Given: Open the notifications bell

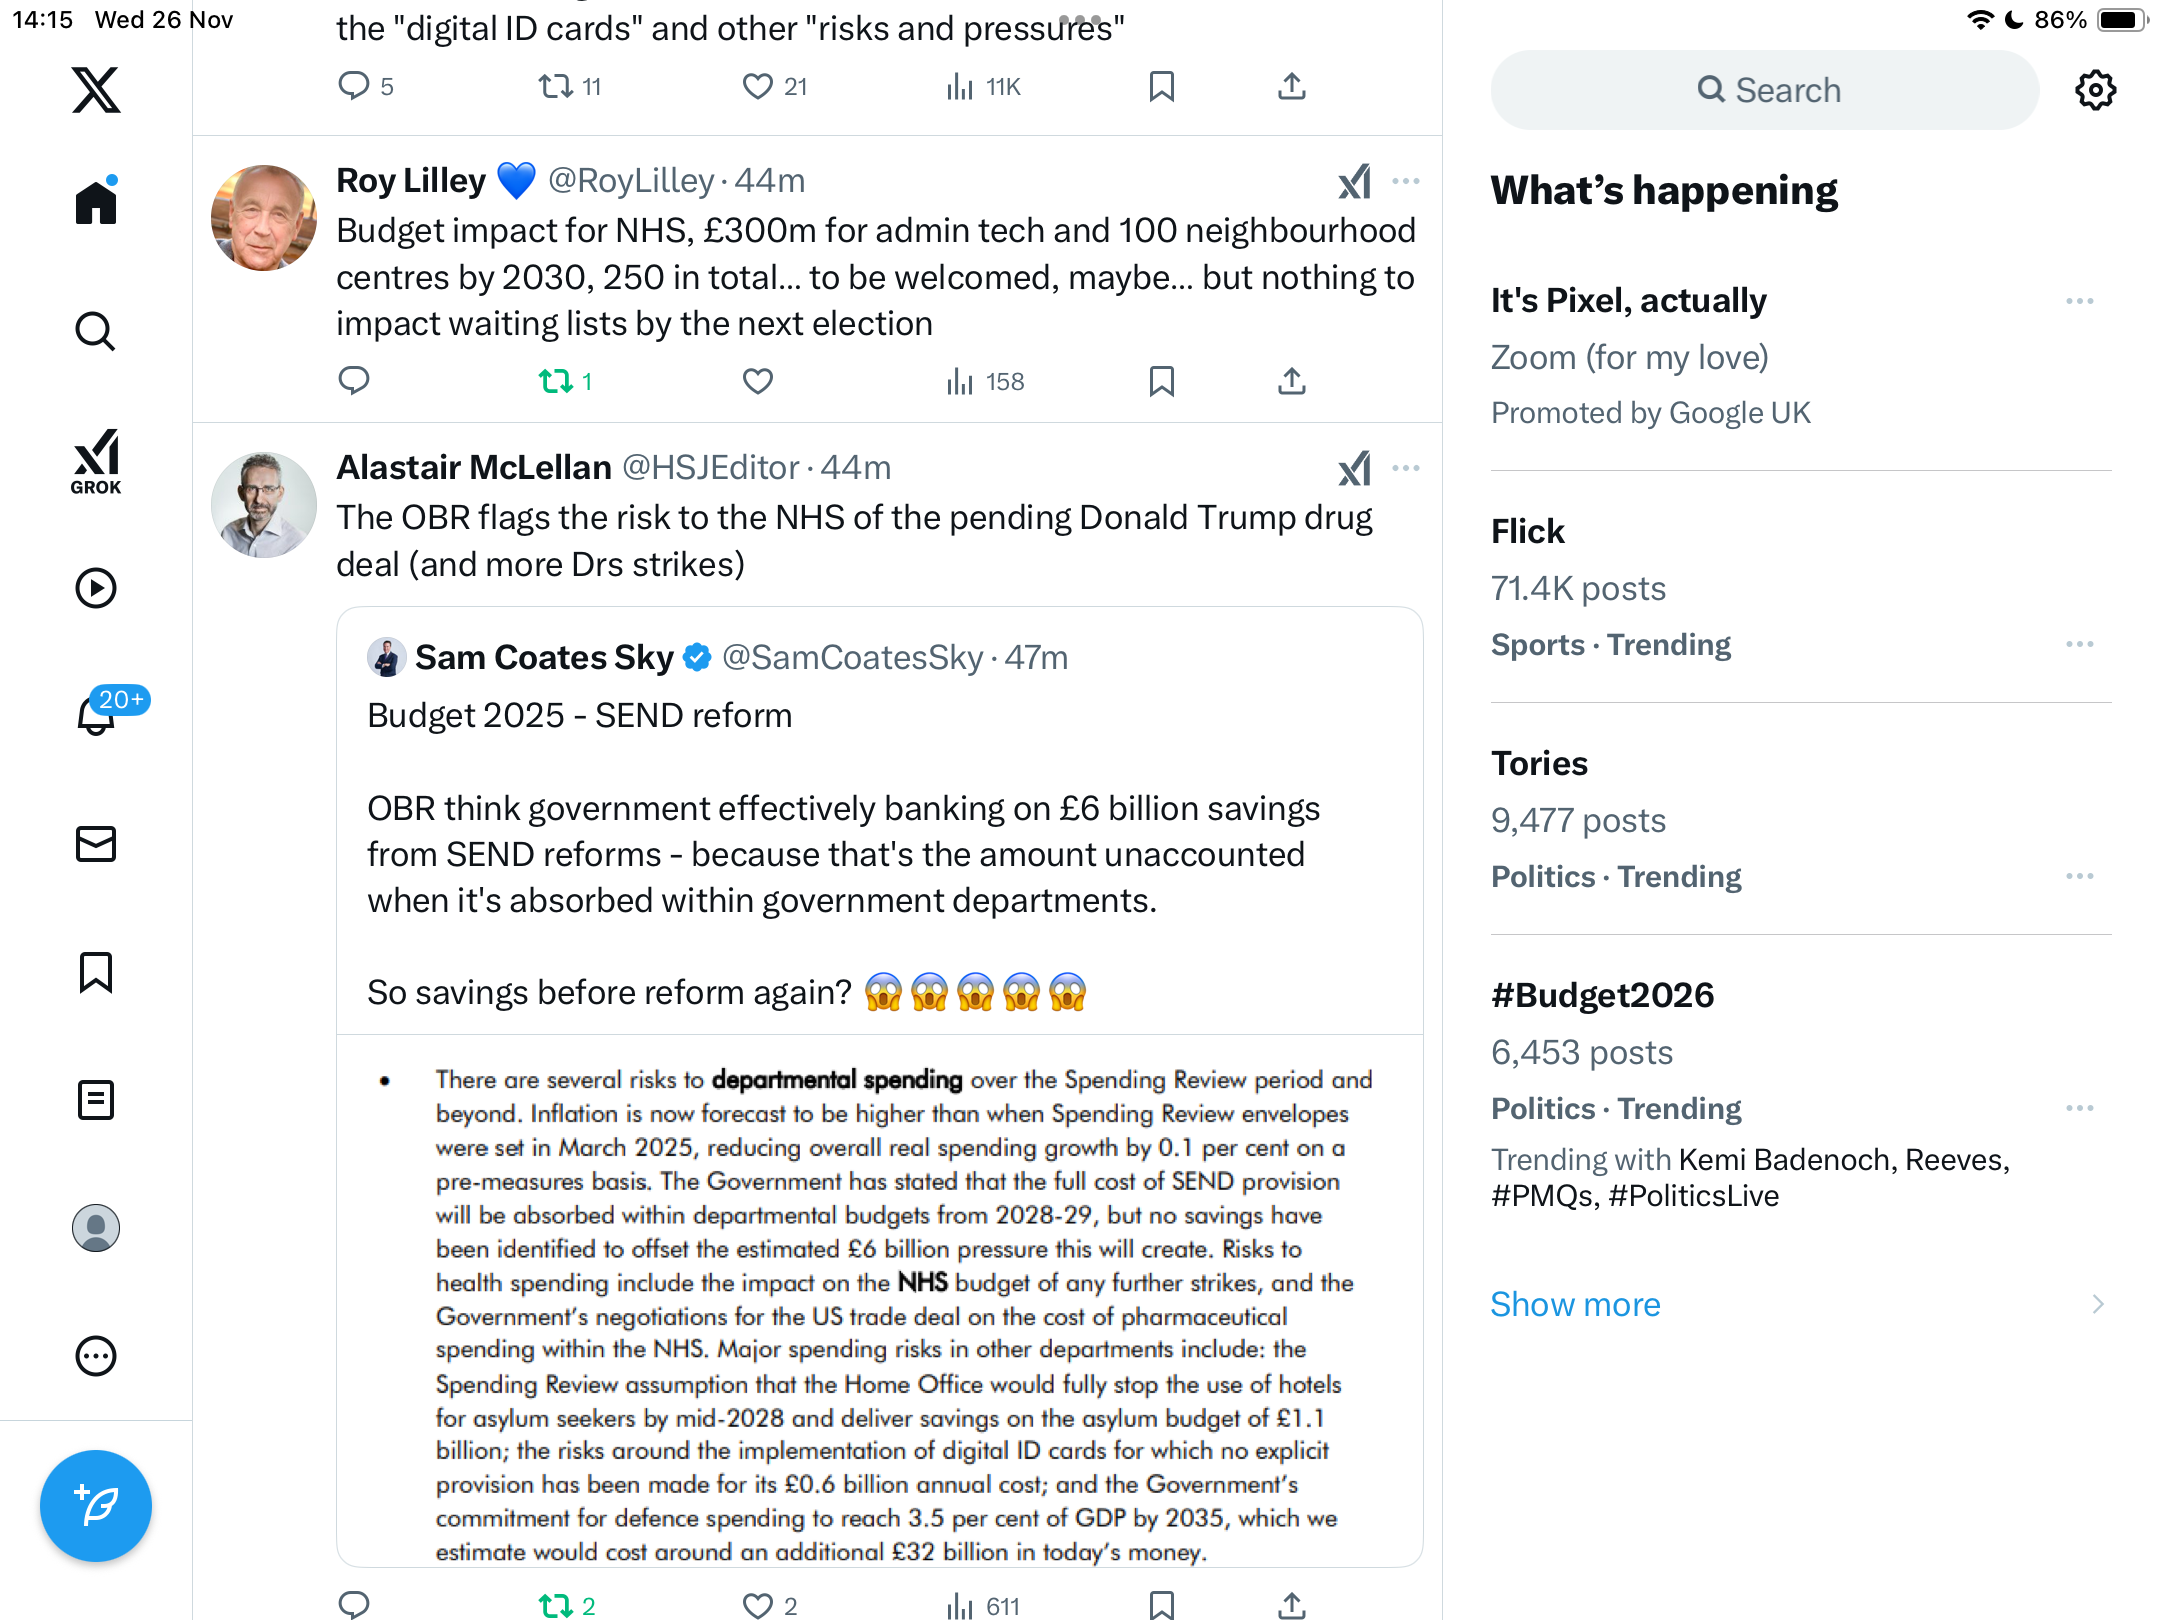Looking at the screenshot, I should (x=97, y=714).
